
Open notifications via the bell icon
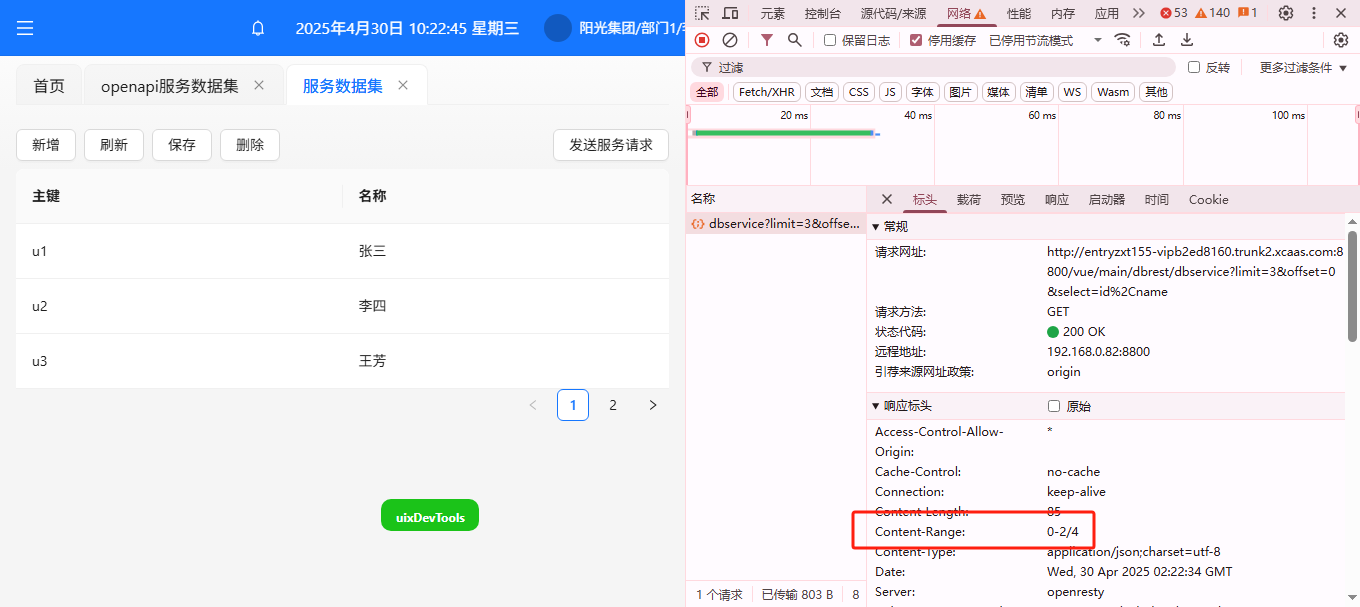(x=258, y=28)
